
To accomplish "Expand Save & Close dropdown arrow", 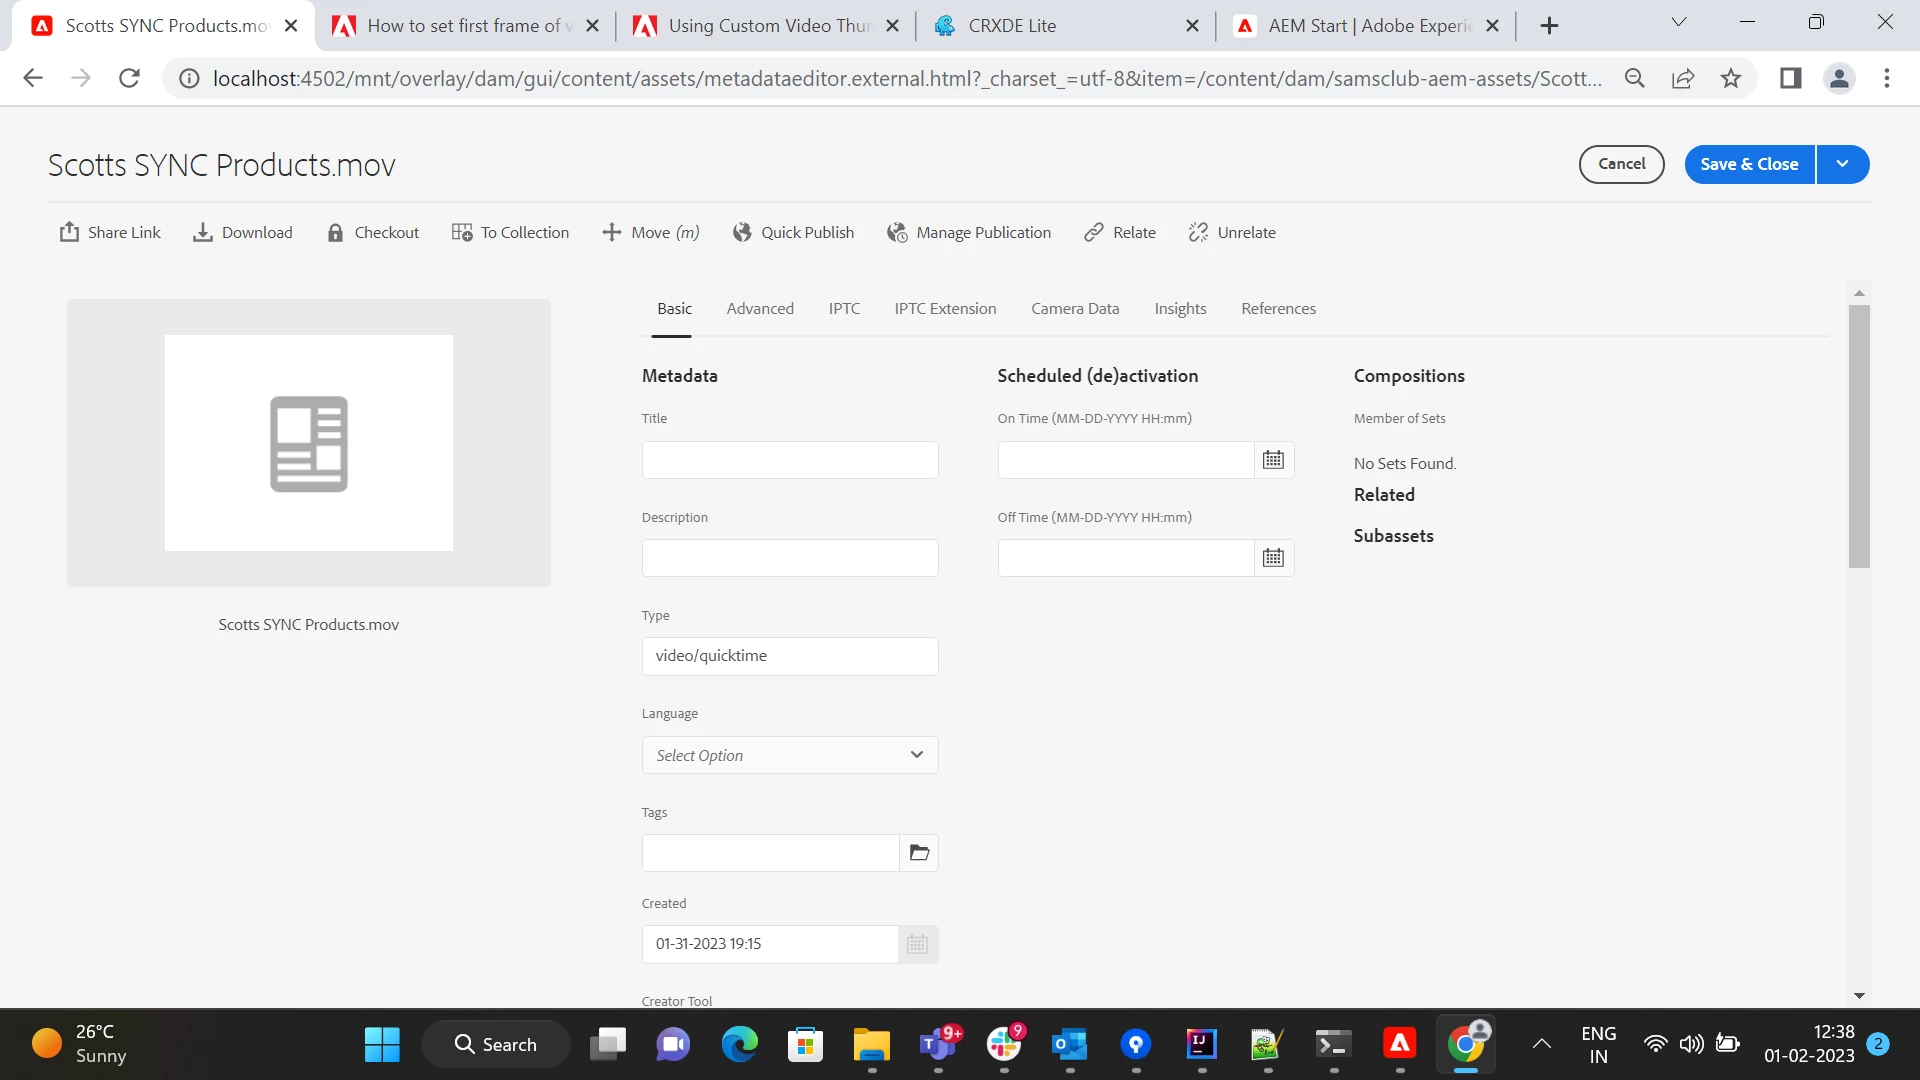I will pos(1842,164).
